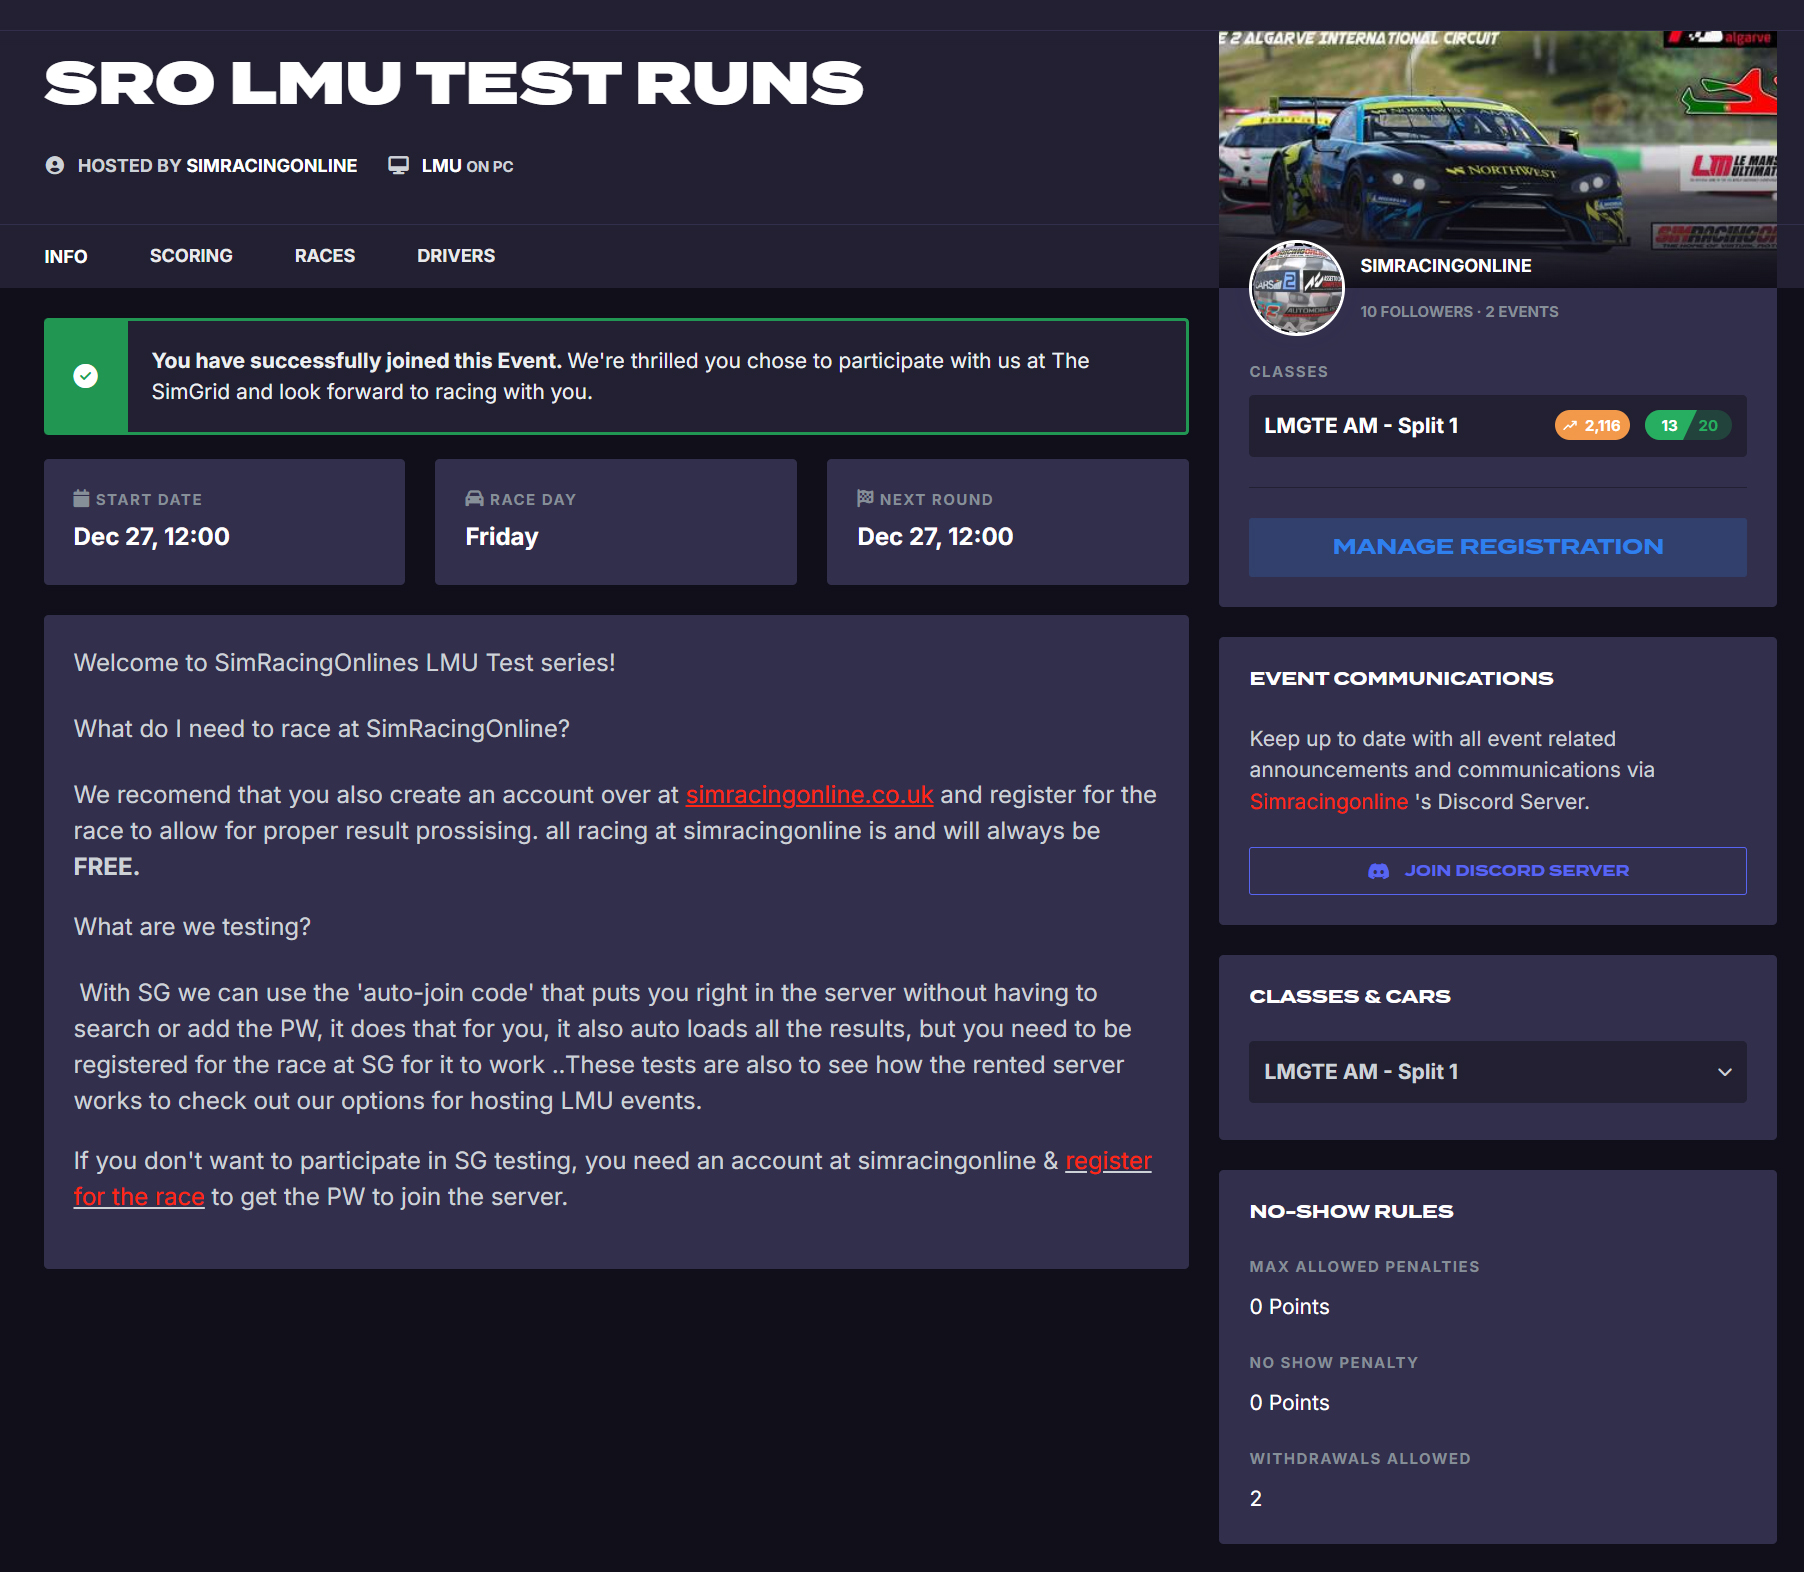1804x1572 pixels.
Task: Click the Race Day value 'Friday'
Action: point(501,537)
